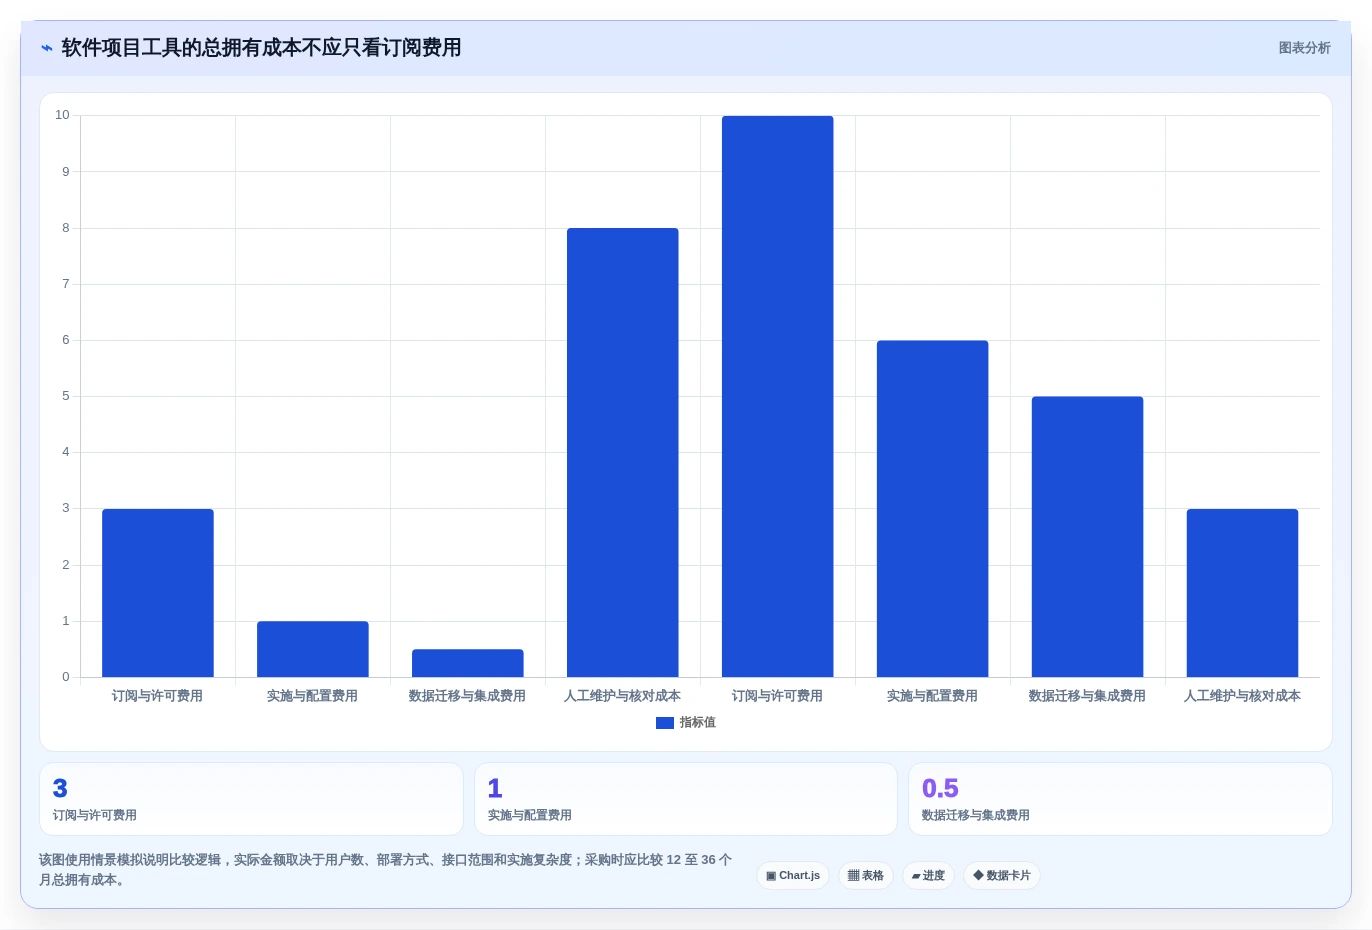The image size is (1372, 930).
Task: Click the footnote starting 该图使用情景模拟说明比较逻辑
Action: tap(386, 870)
